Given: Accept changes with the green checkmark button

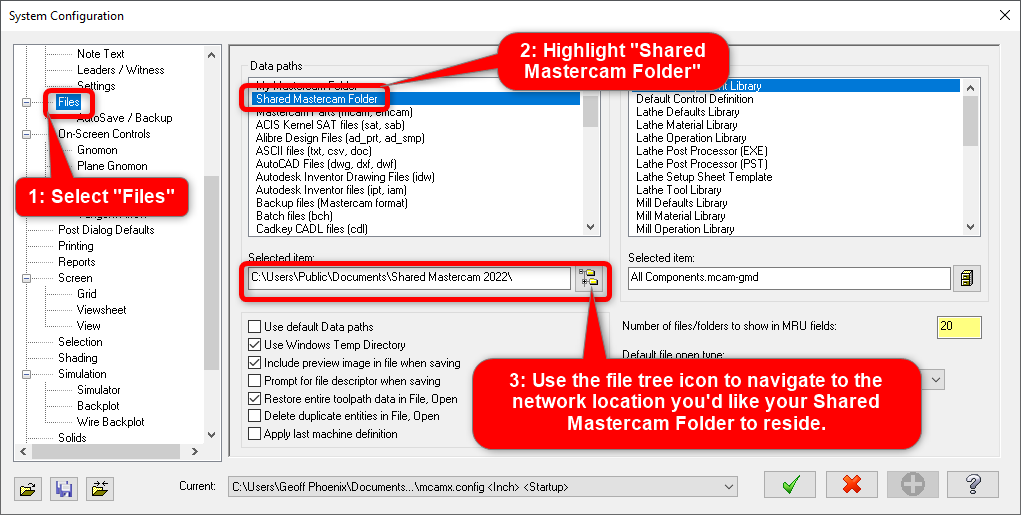Looking at the screenshot, I should (790, 485).
